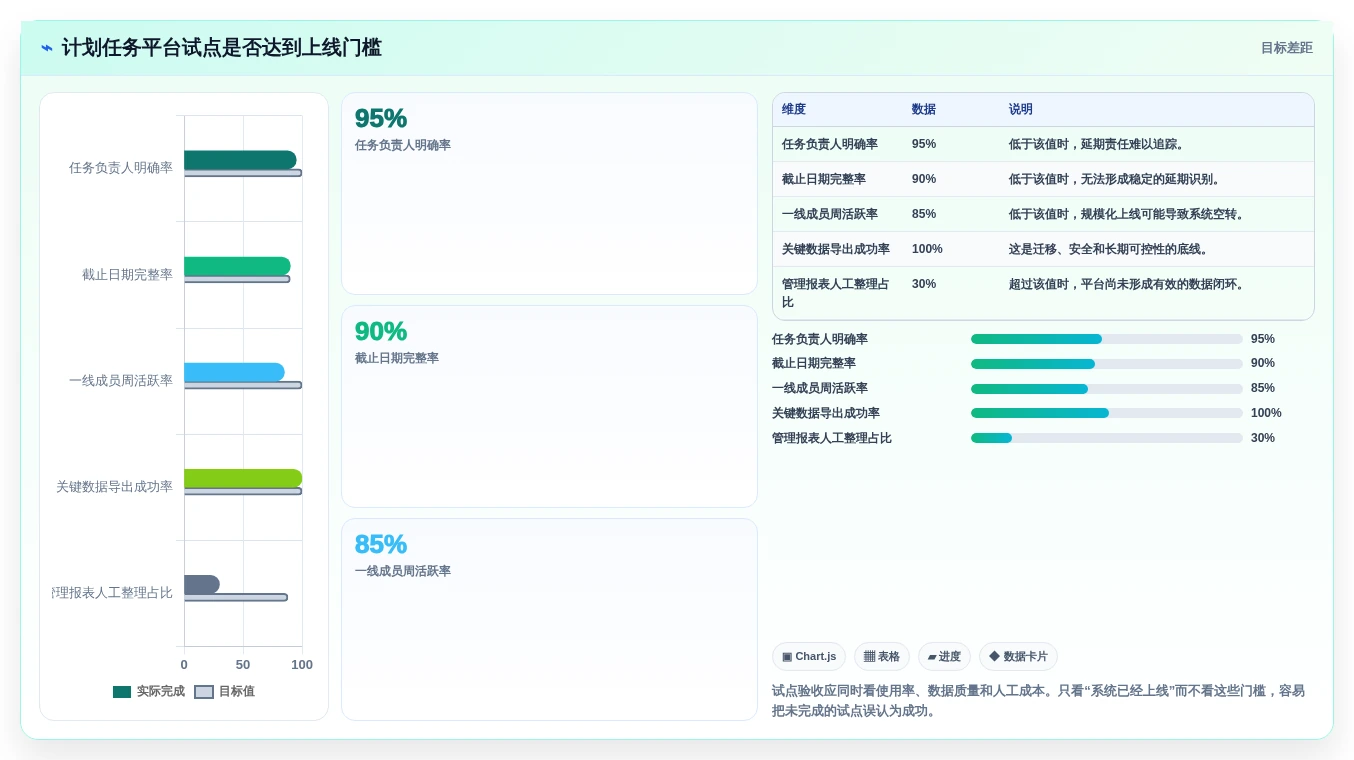Click the 一线成员周活跃率 progress bar
The width and height of the screenshot is (1354, 760).
[x=1107, y=389]
